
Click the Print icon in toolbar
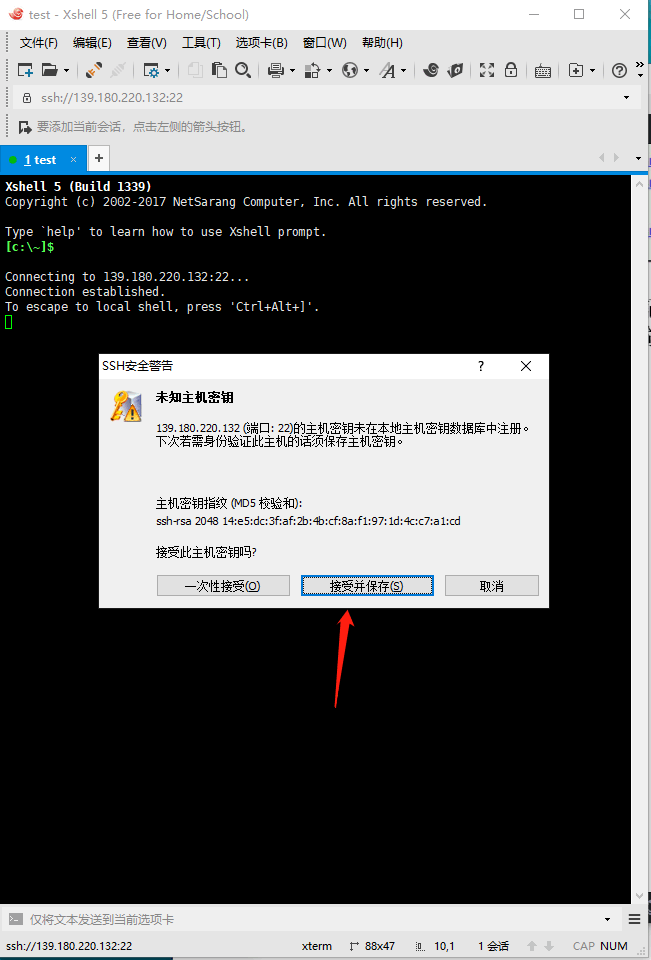[276, 70]
